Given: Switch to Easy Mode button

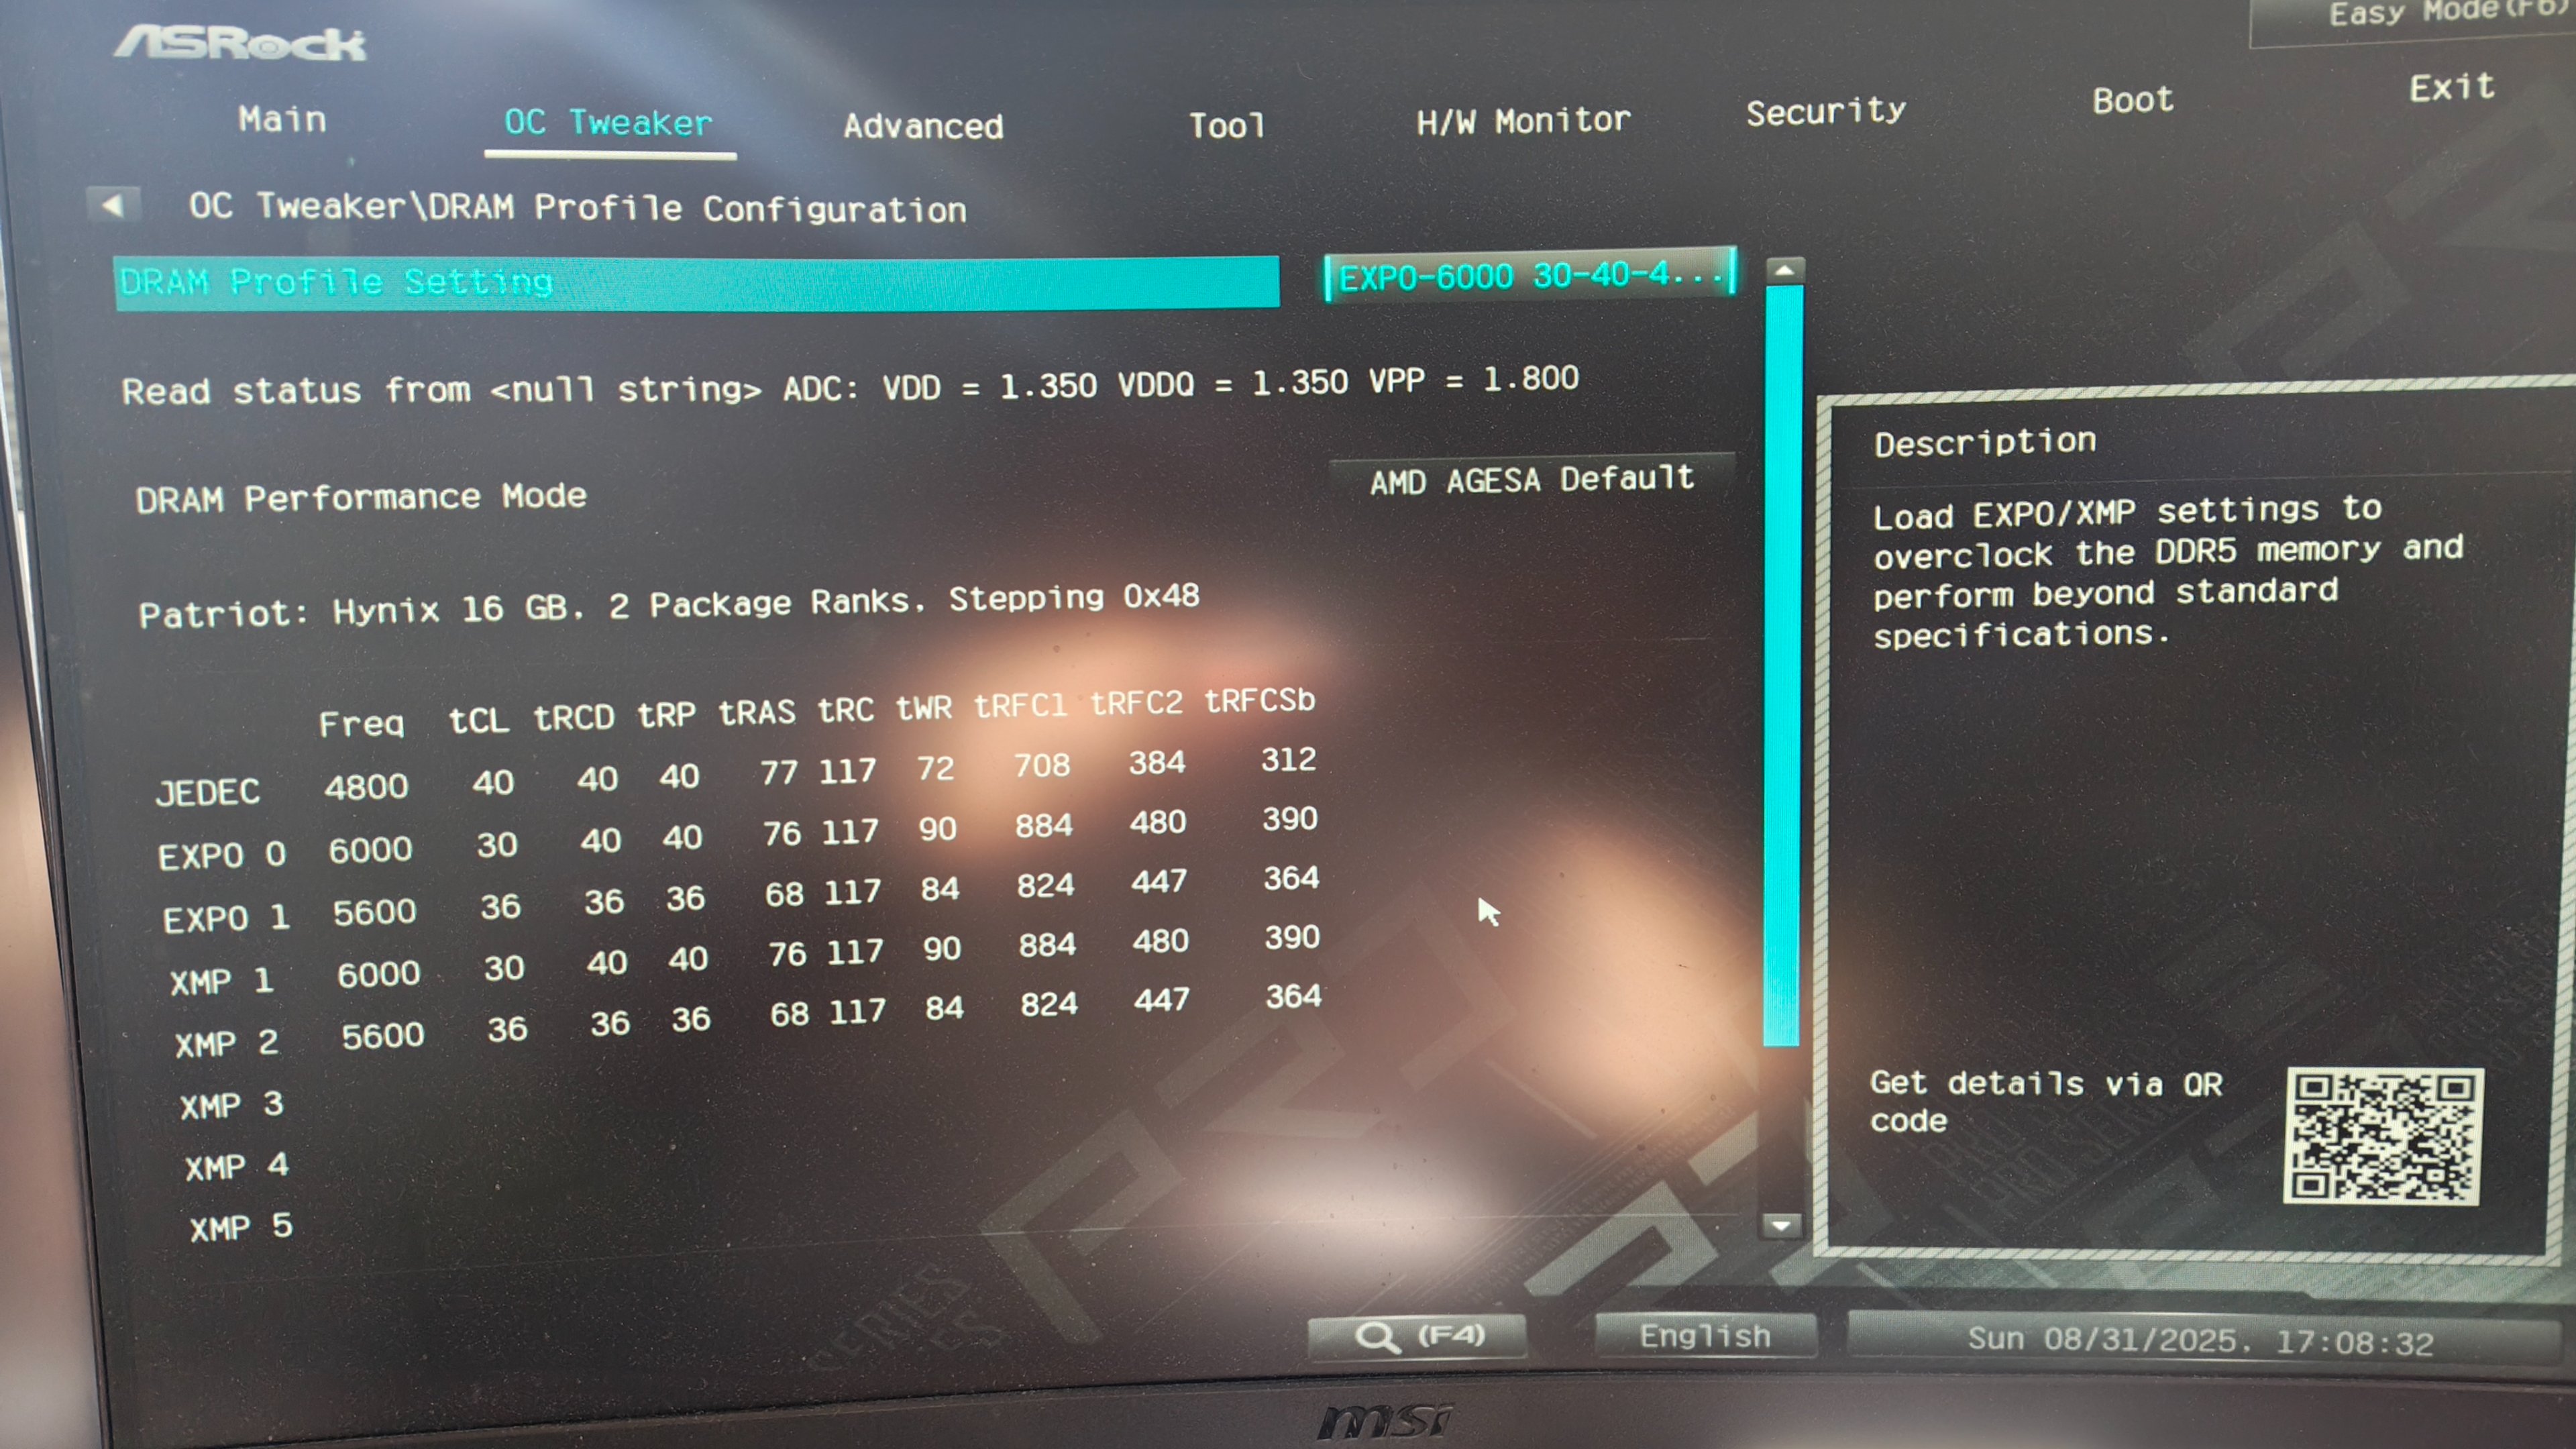Looking at the screenshot, I should pos(2440,15).
